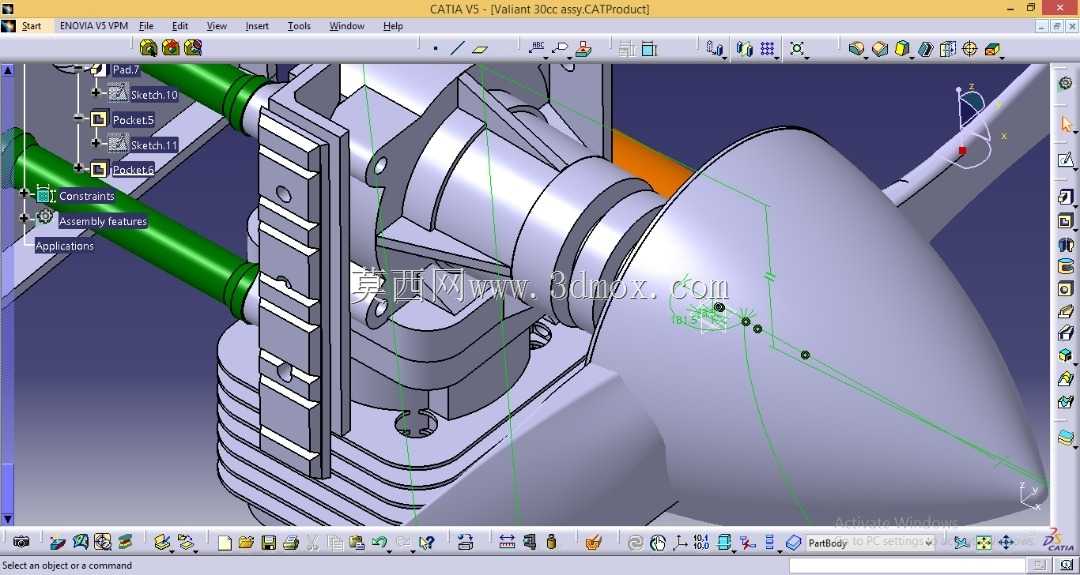Open the Insert menu

(257, 26)
